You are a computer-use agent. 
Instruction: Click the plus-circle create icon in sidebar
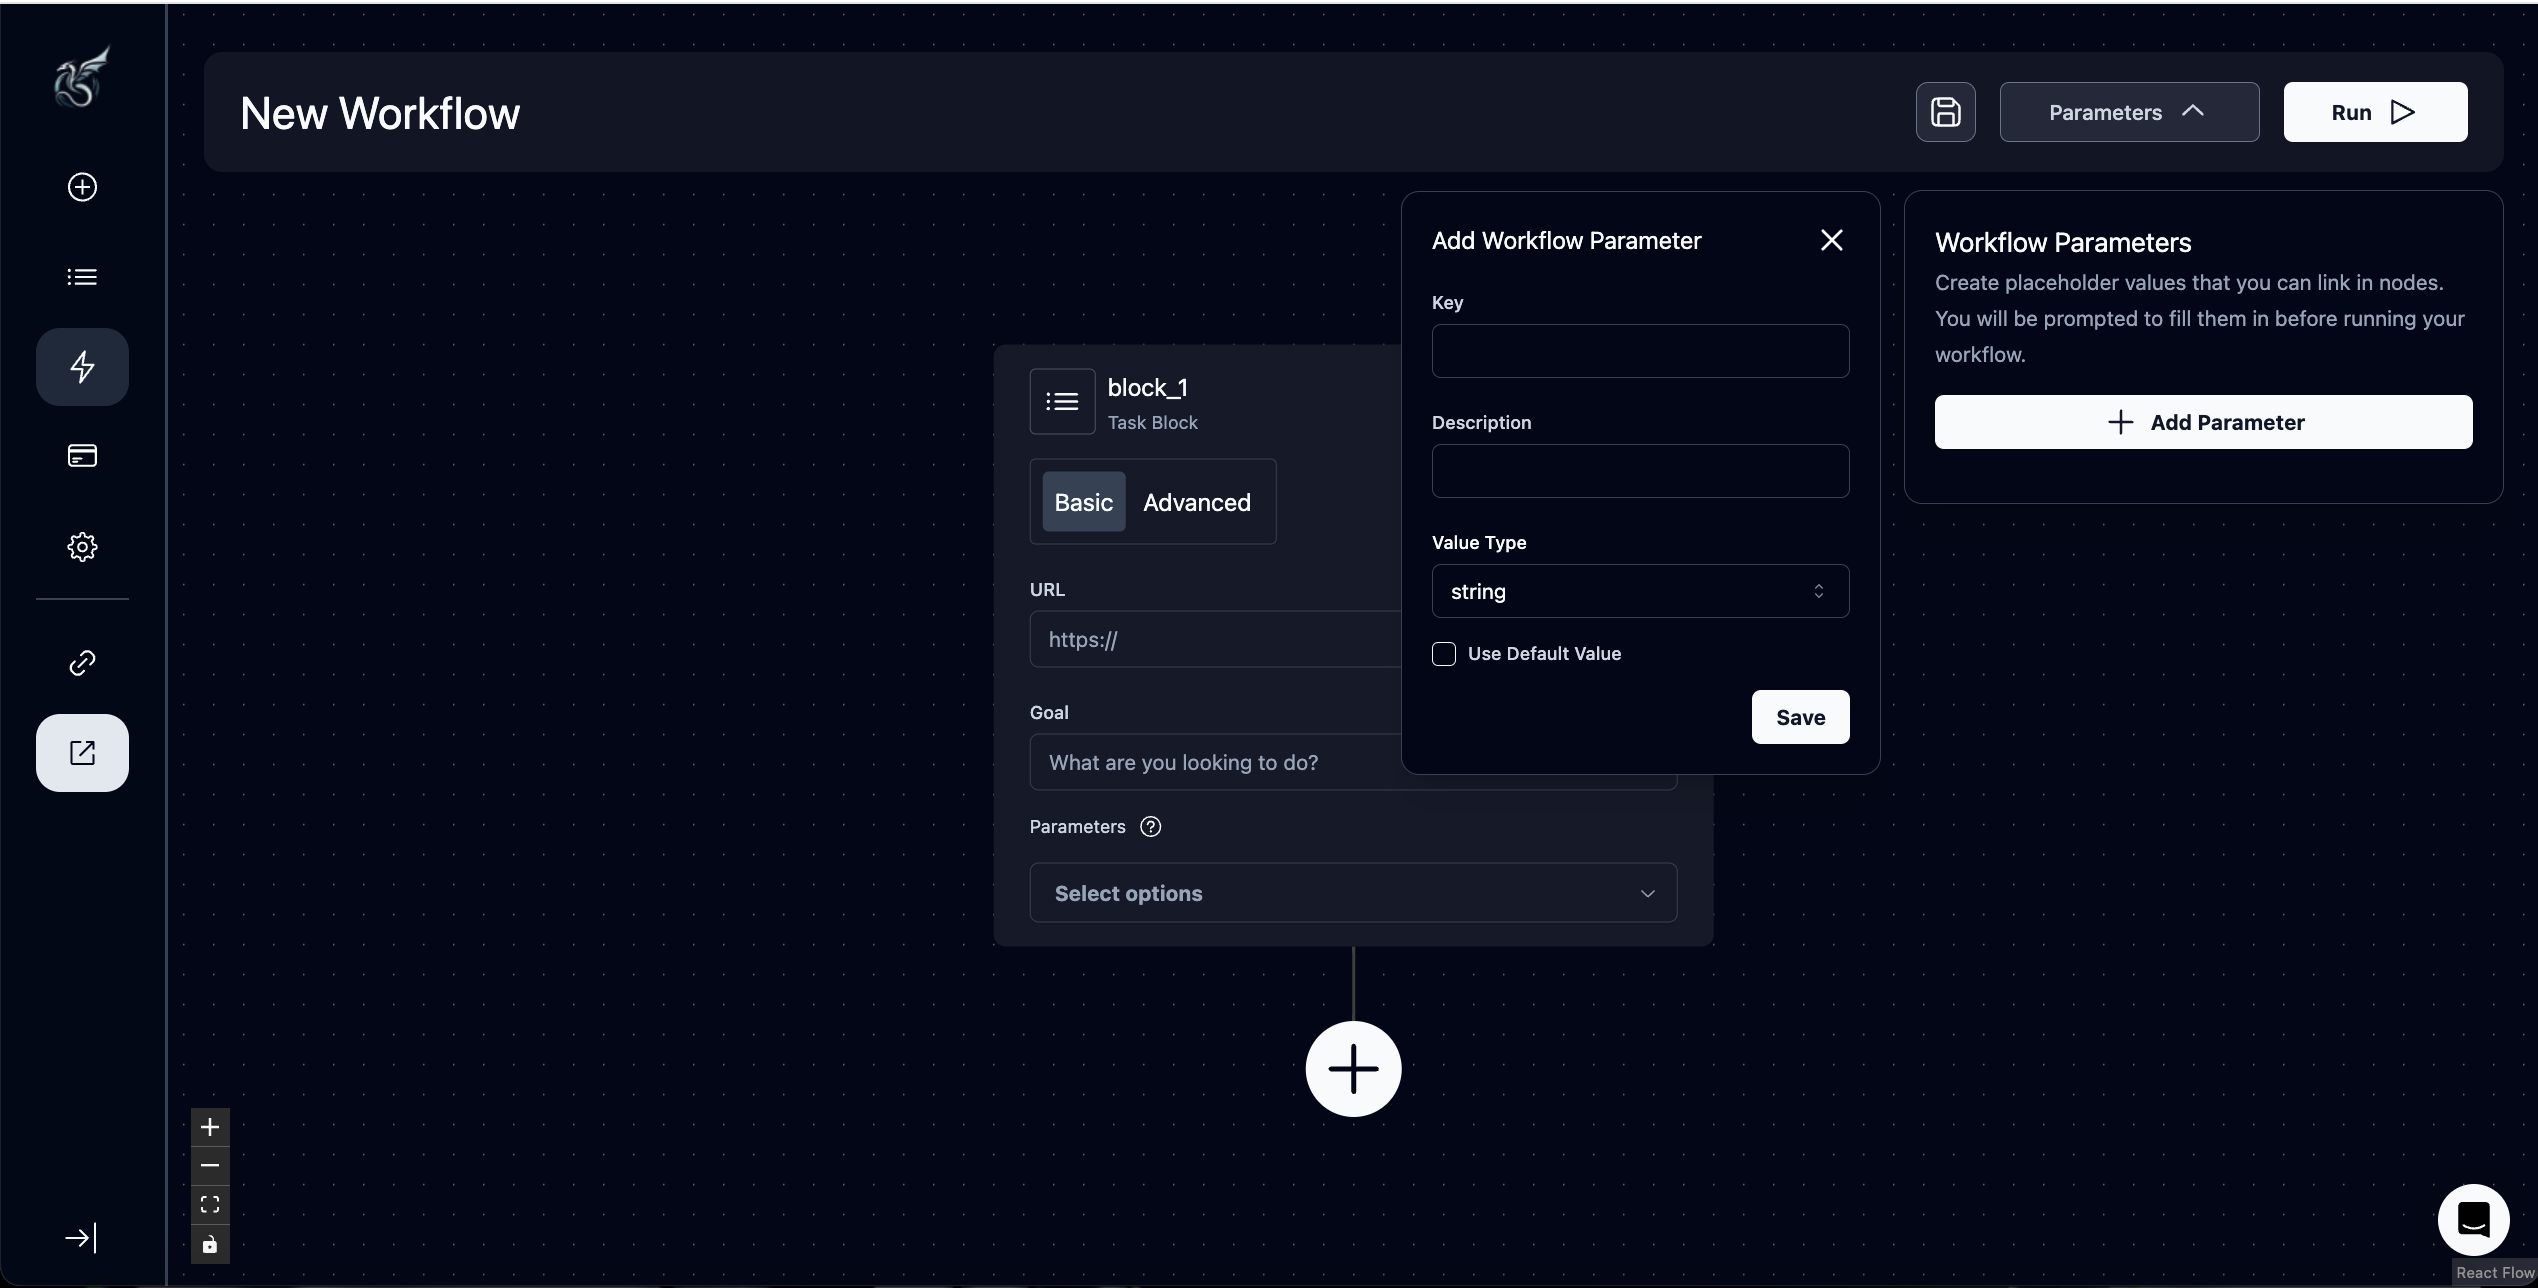[x=82, y=187]
